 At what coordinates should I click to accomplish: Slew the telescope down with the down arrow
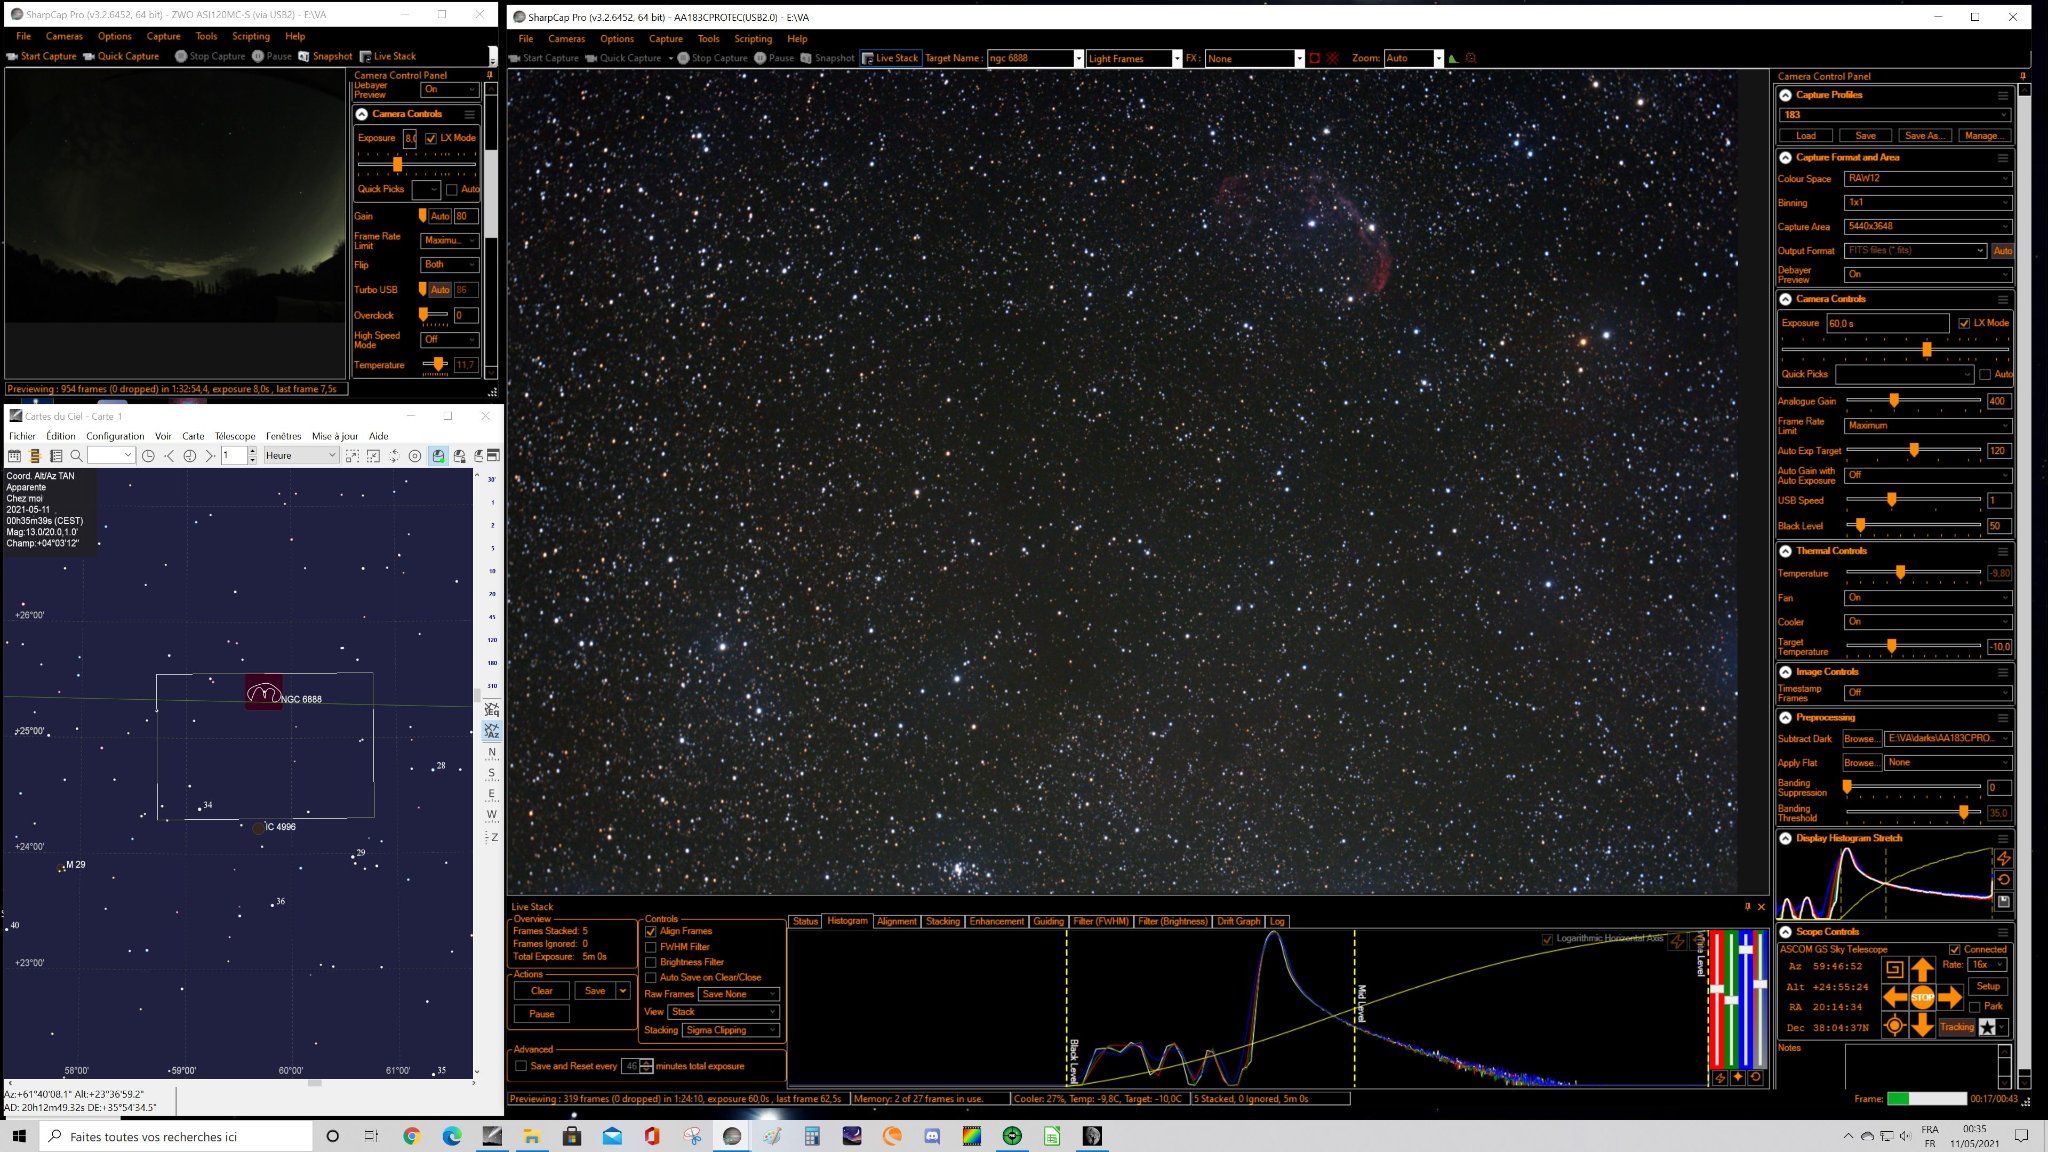coord(1922,1025)
